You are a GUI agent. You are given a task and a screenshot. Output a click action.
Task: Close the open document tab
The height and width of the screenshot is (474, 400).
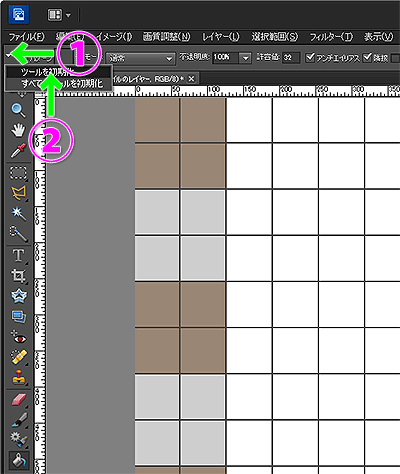[191, 79]
